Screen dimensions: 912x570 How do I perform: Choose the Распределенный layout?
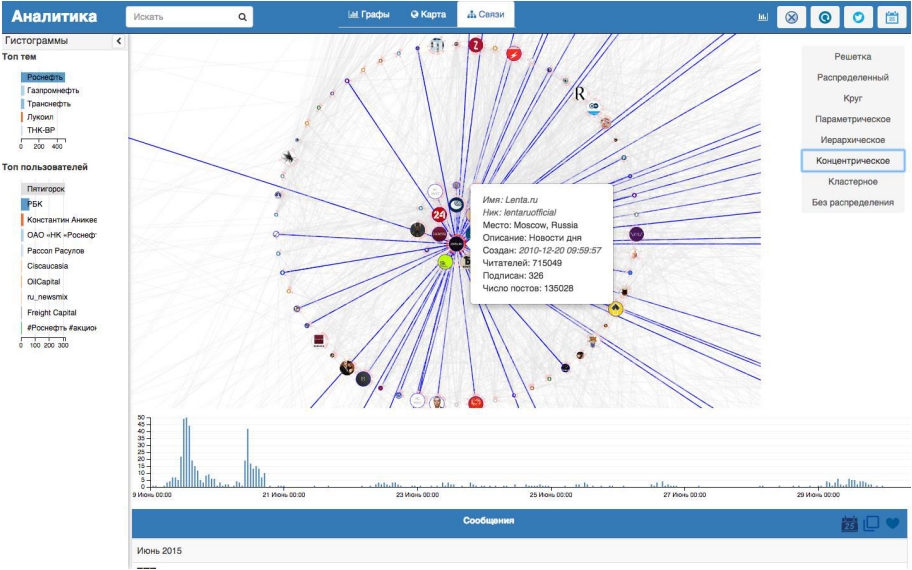click(853, 77)
